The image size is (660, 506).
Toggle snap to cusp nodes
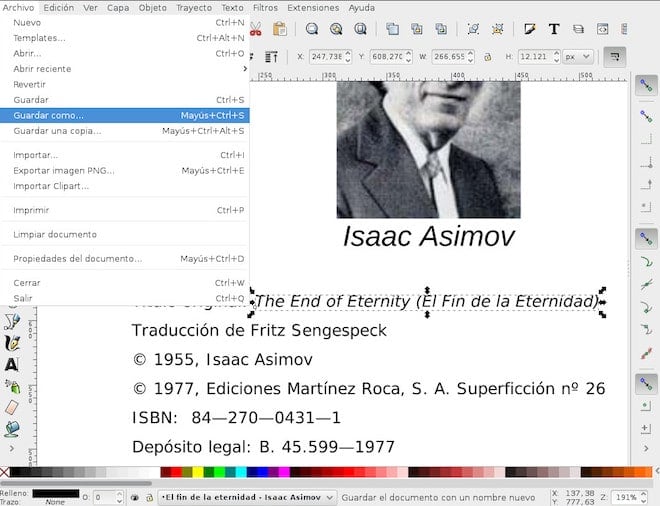tap(646, 307)
